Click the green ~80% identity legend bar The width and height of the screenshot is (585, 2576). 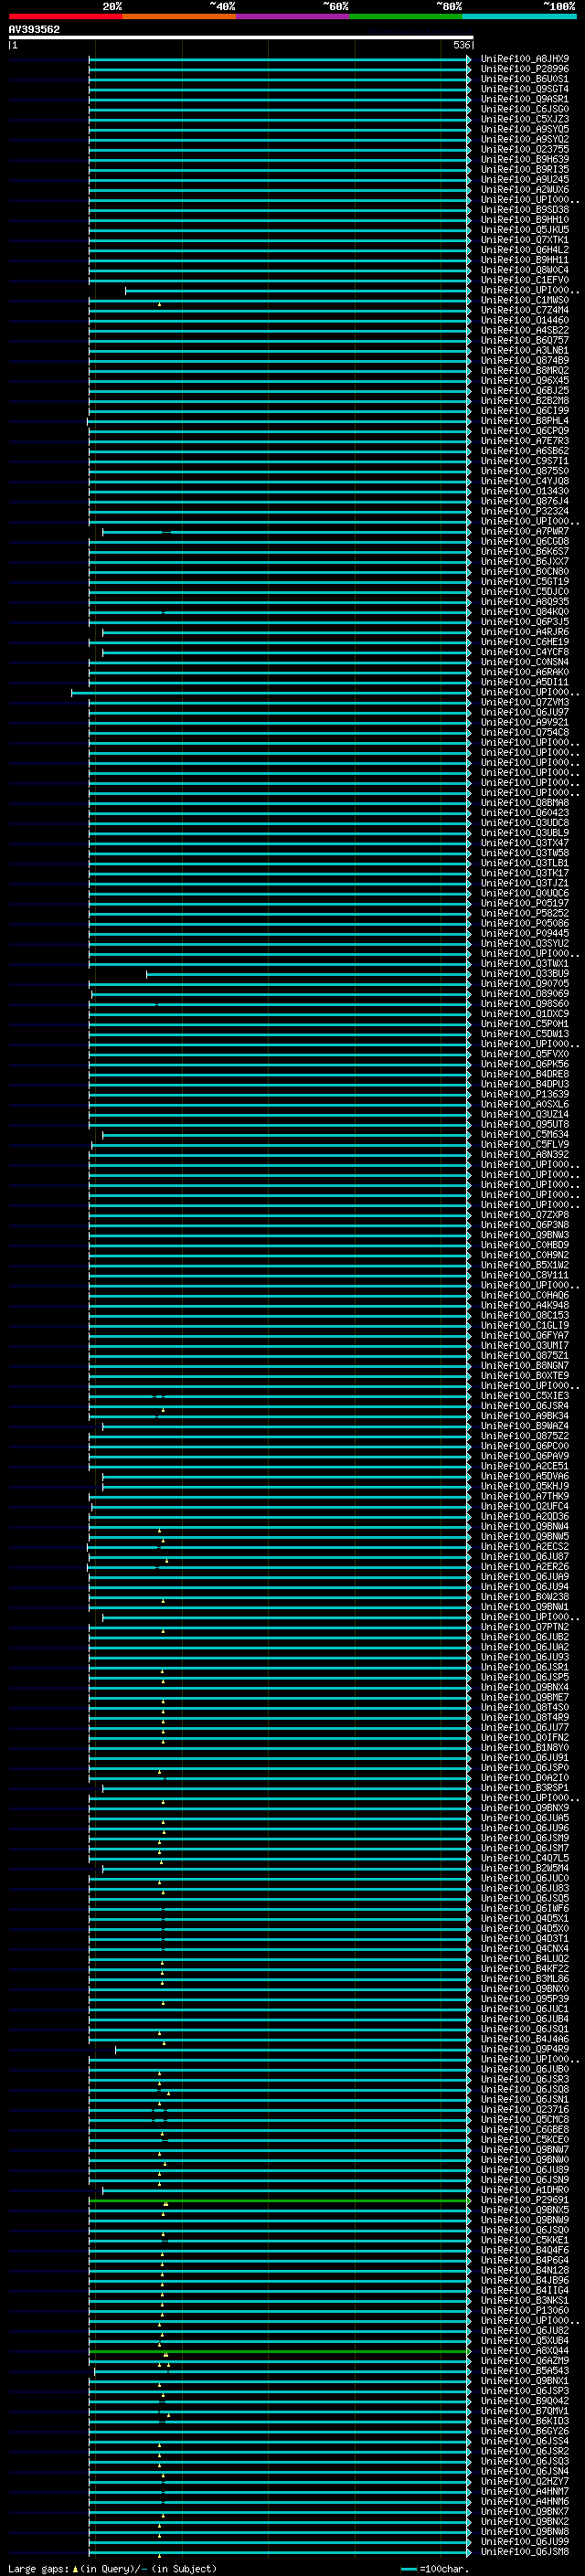(406, 16)
